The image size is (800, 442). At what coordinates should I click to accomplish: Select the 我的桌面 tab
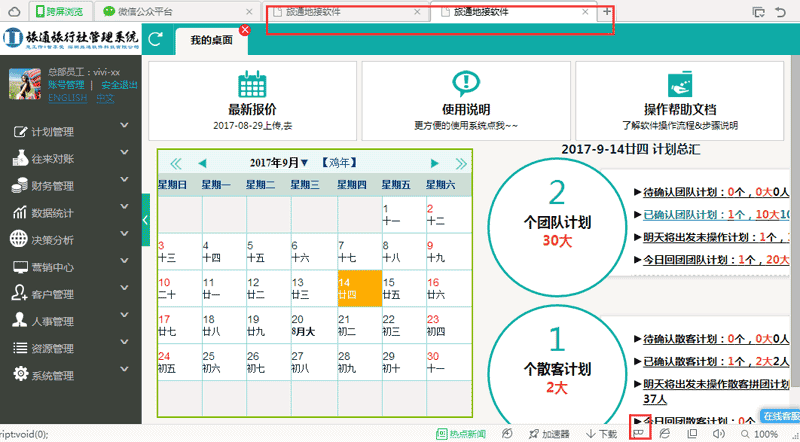tap(210, 41)
